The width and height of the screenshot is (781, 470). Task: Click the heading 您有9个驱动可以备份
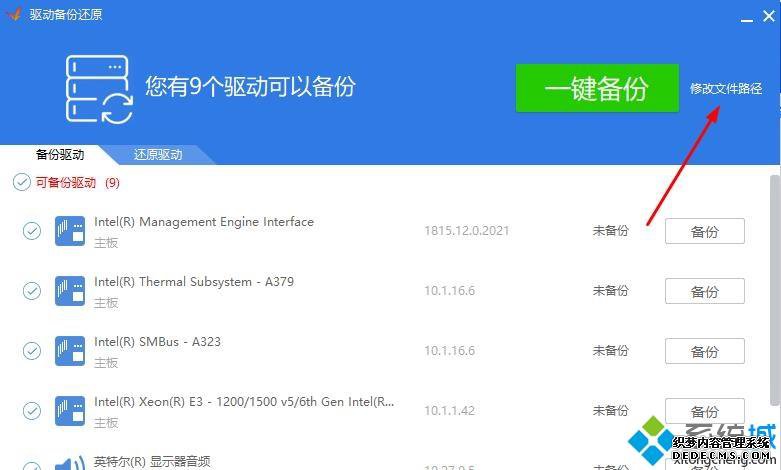(x=250, y=86)
